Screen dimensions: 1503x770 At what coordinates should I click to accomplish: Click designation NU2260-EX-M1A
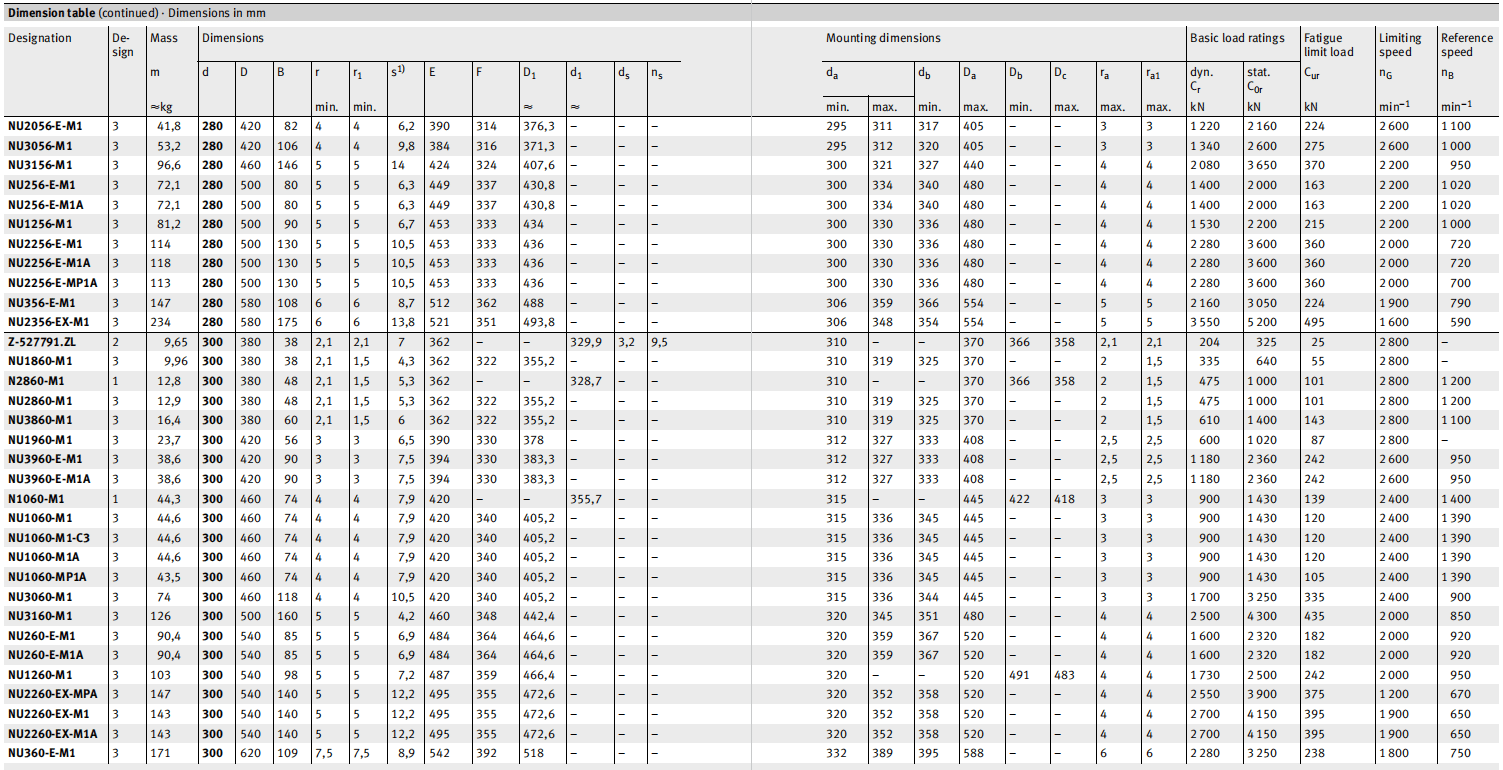point(52,733)
